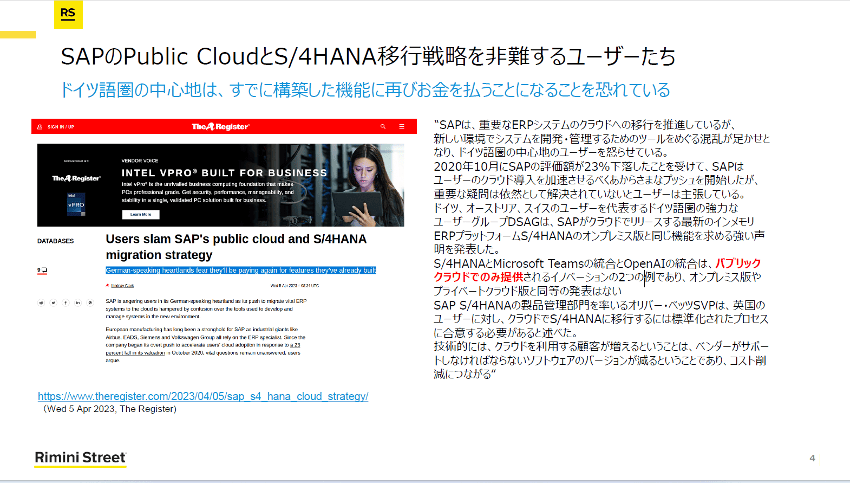
Task: Click the 'VENDOR VOICE' label in ad banner
Action: click(x=140, y=160)
